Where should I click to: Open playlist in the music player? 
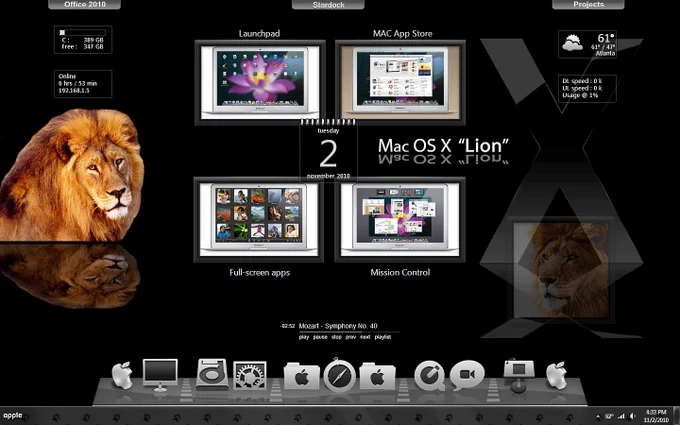382,337
